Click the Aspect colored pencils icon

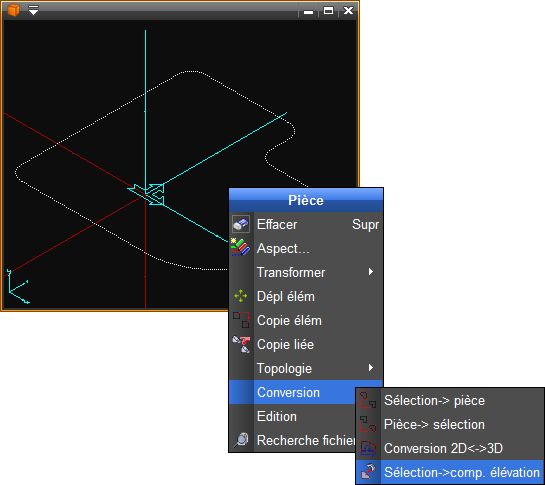(x=241, y=248)
